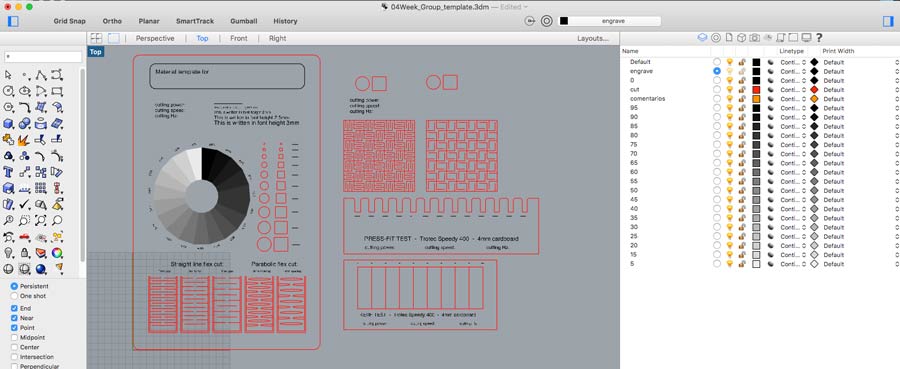Uncheck the Near object snap
This screenshot has height=369, width=900.
click(14, 318)
